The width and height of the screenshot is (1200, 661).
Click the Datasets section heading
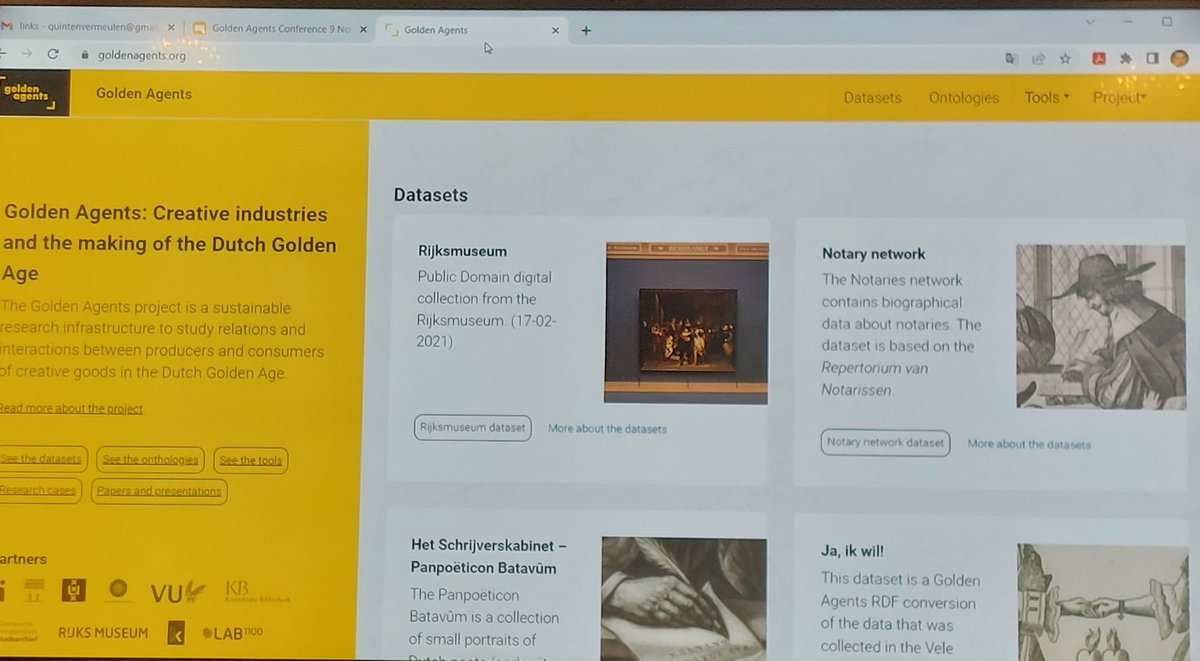tap(430, 195)
